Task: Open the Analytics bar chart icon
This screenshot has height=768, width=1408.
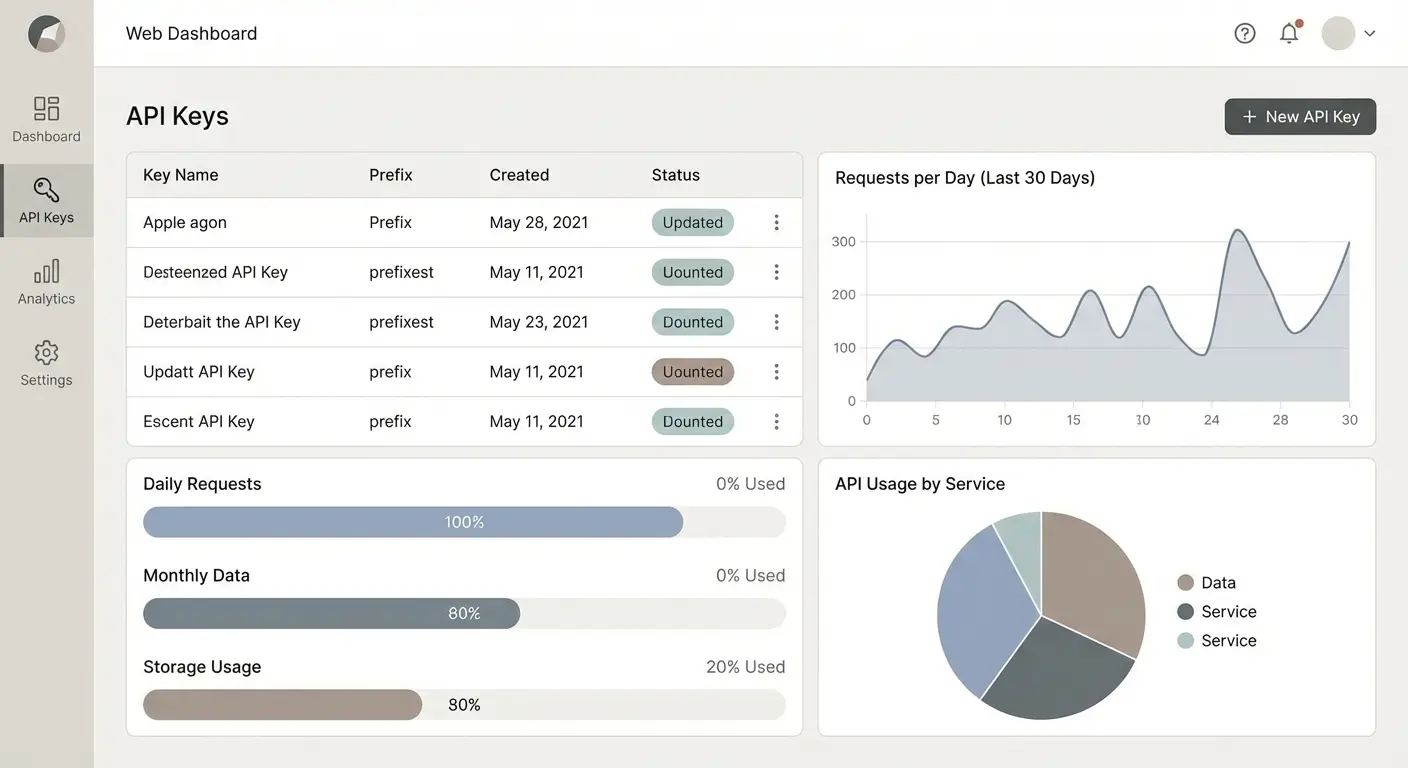Action: (47, 271)
